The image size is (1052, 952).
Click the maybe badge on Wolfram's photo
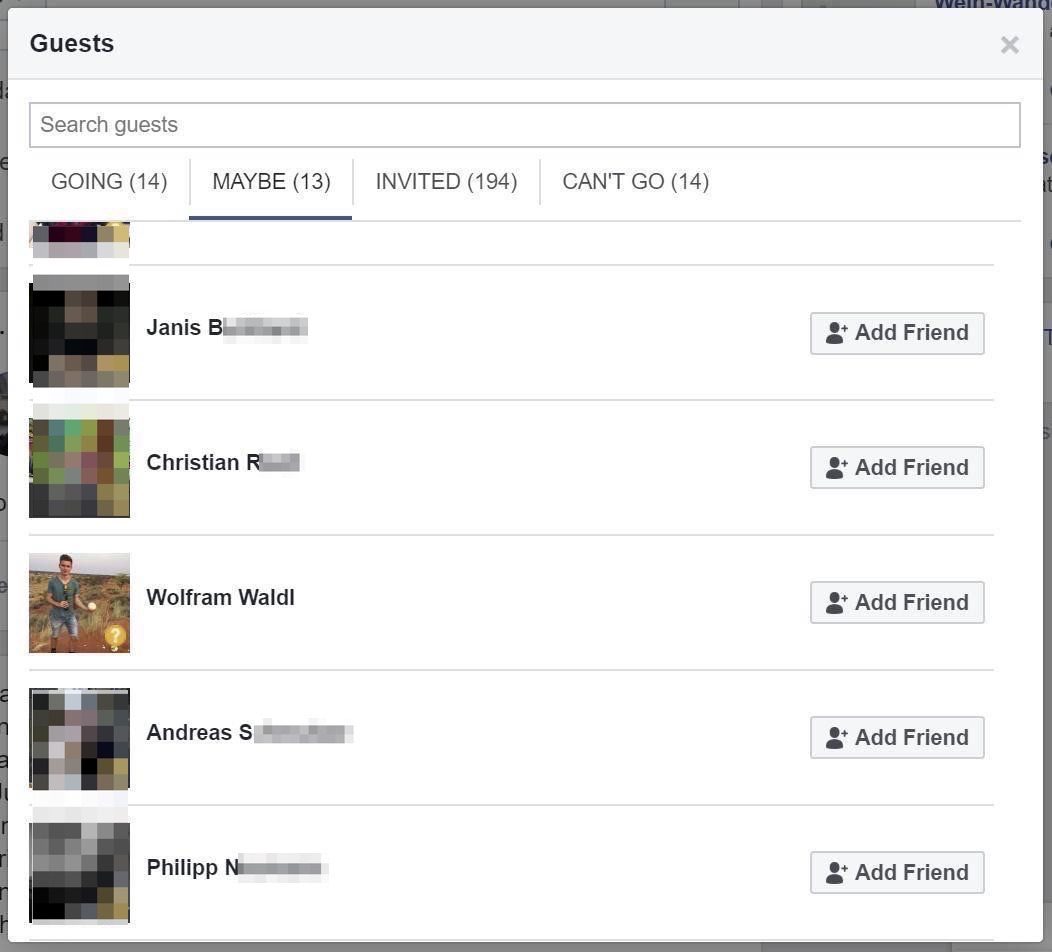click(115, 636)
